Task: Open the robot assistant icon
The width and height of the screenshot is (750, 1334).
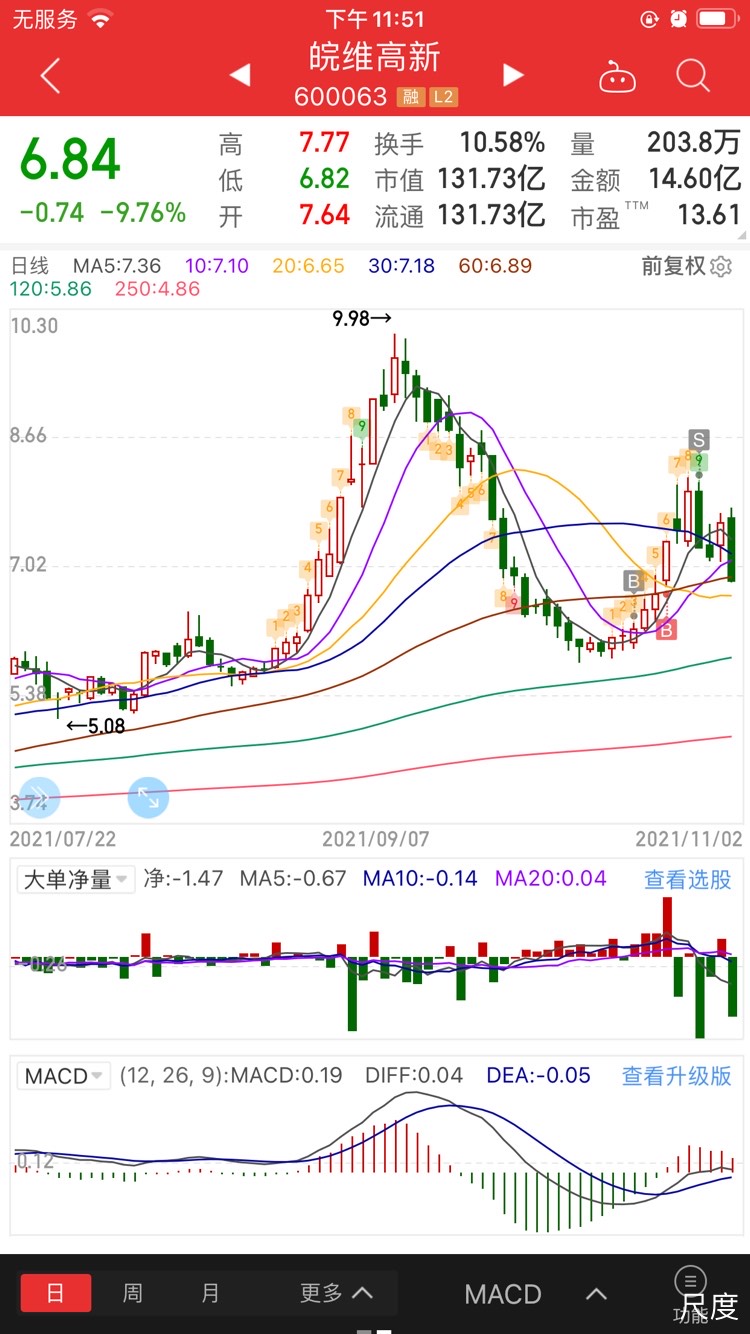Action: 617,76
